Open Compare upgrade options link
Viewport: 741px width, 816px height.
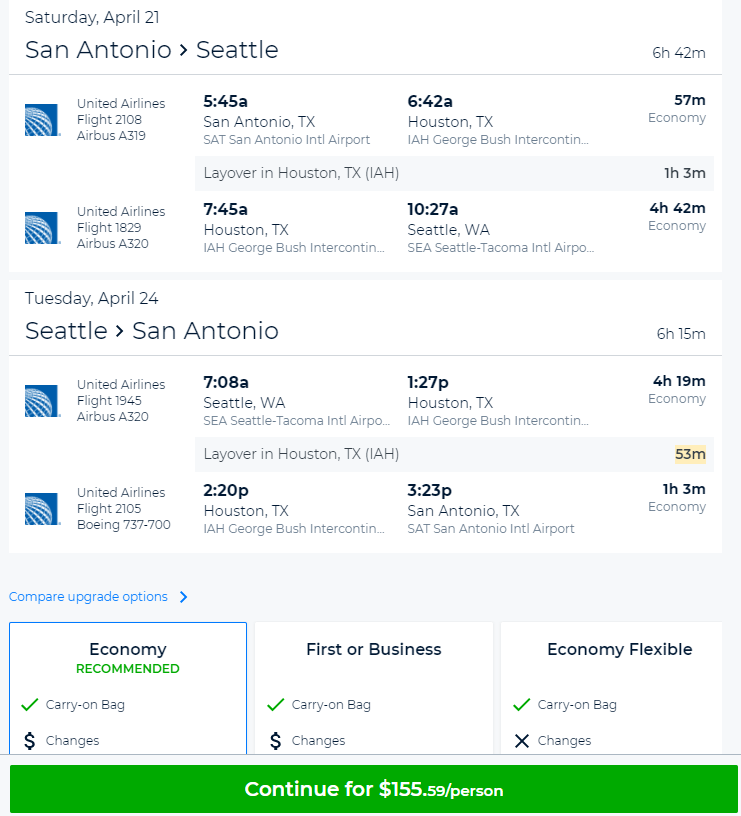[x=88, y=596]
